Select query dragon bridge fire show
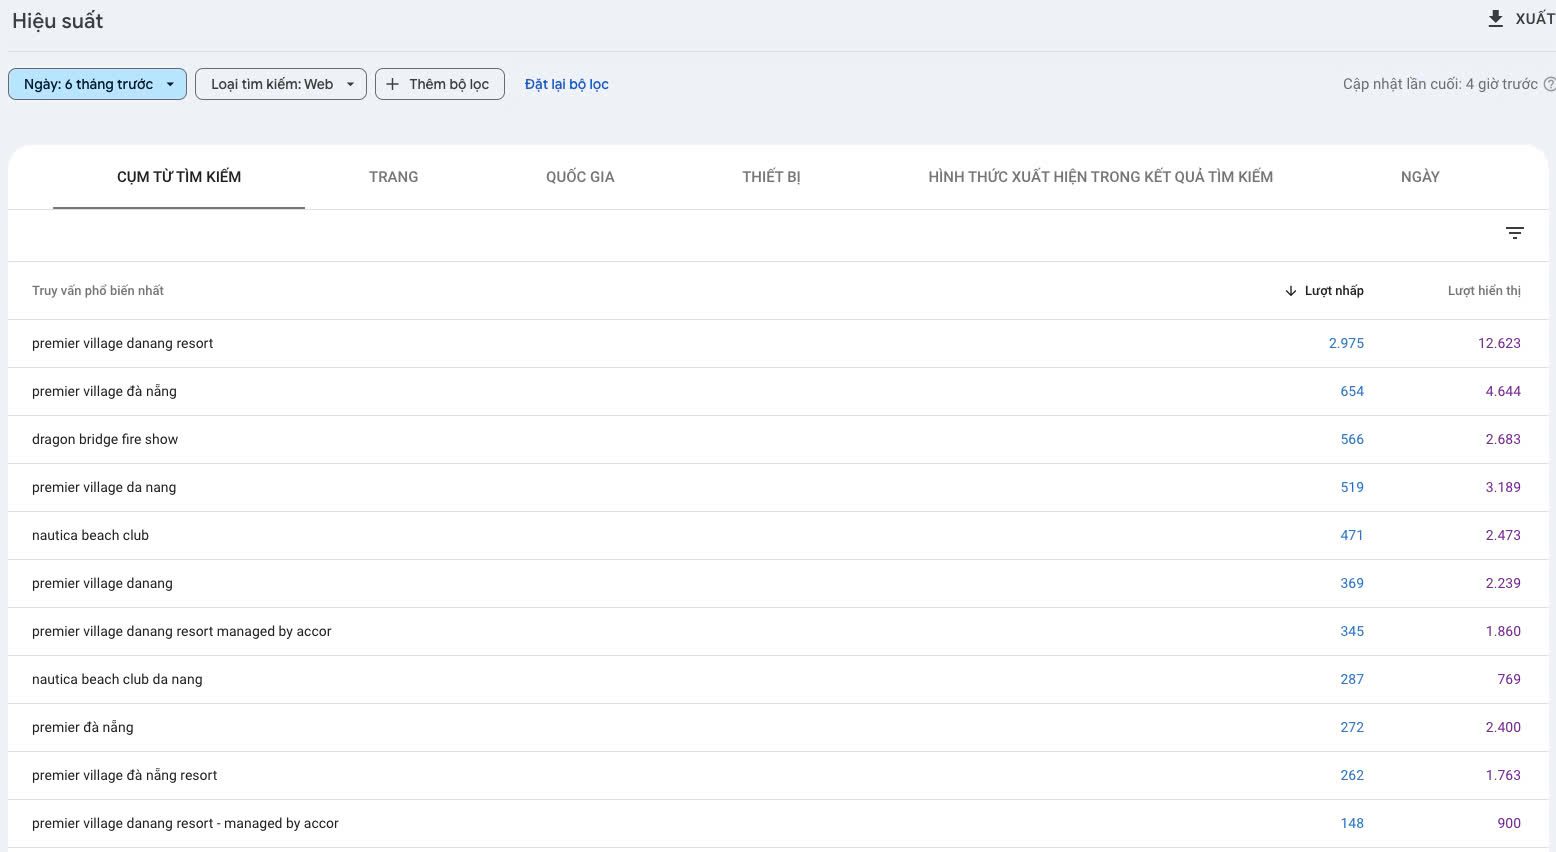Screen dimensions: 1556x852 coord(105,439)
